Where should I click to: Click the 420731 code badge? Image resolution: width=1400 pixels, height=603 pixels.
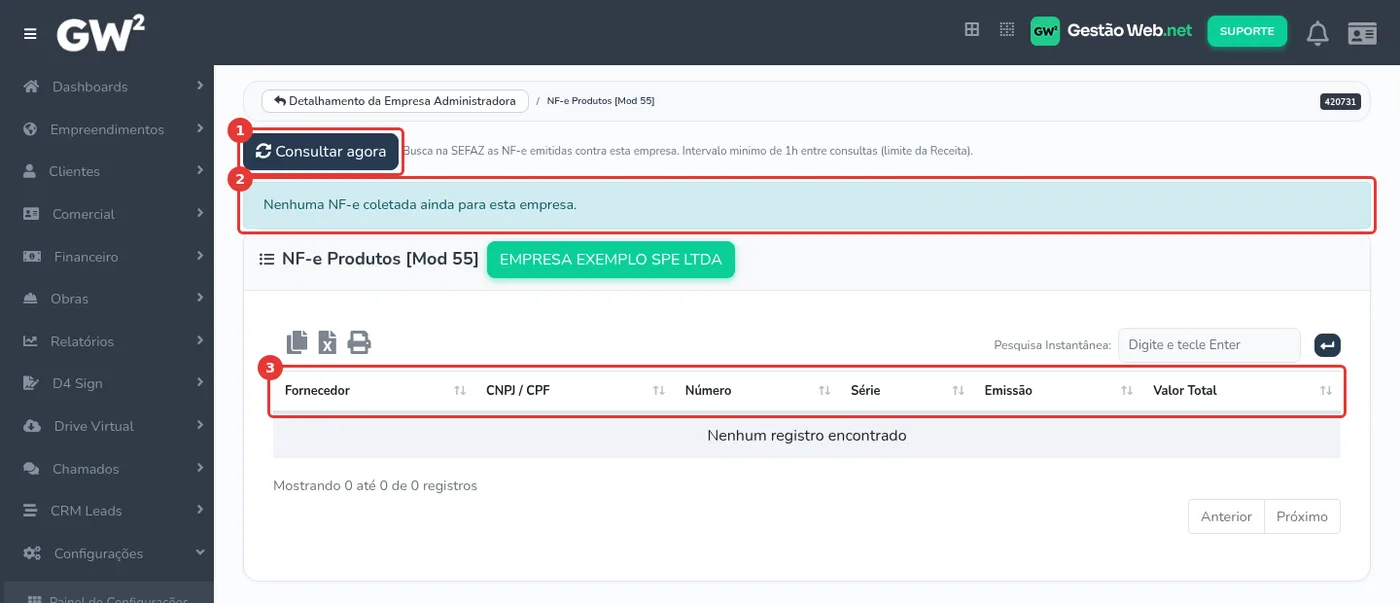pyautogui.click(x=1340, y=102)
